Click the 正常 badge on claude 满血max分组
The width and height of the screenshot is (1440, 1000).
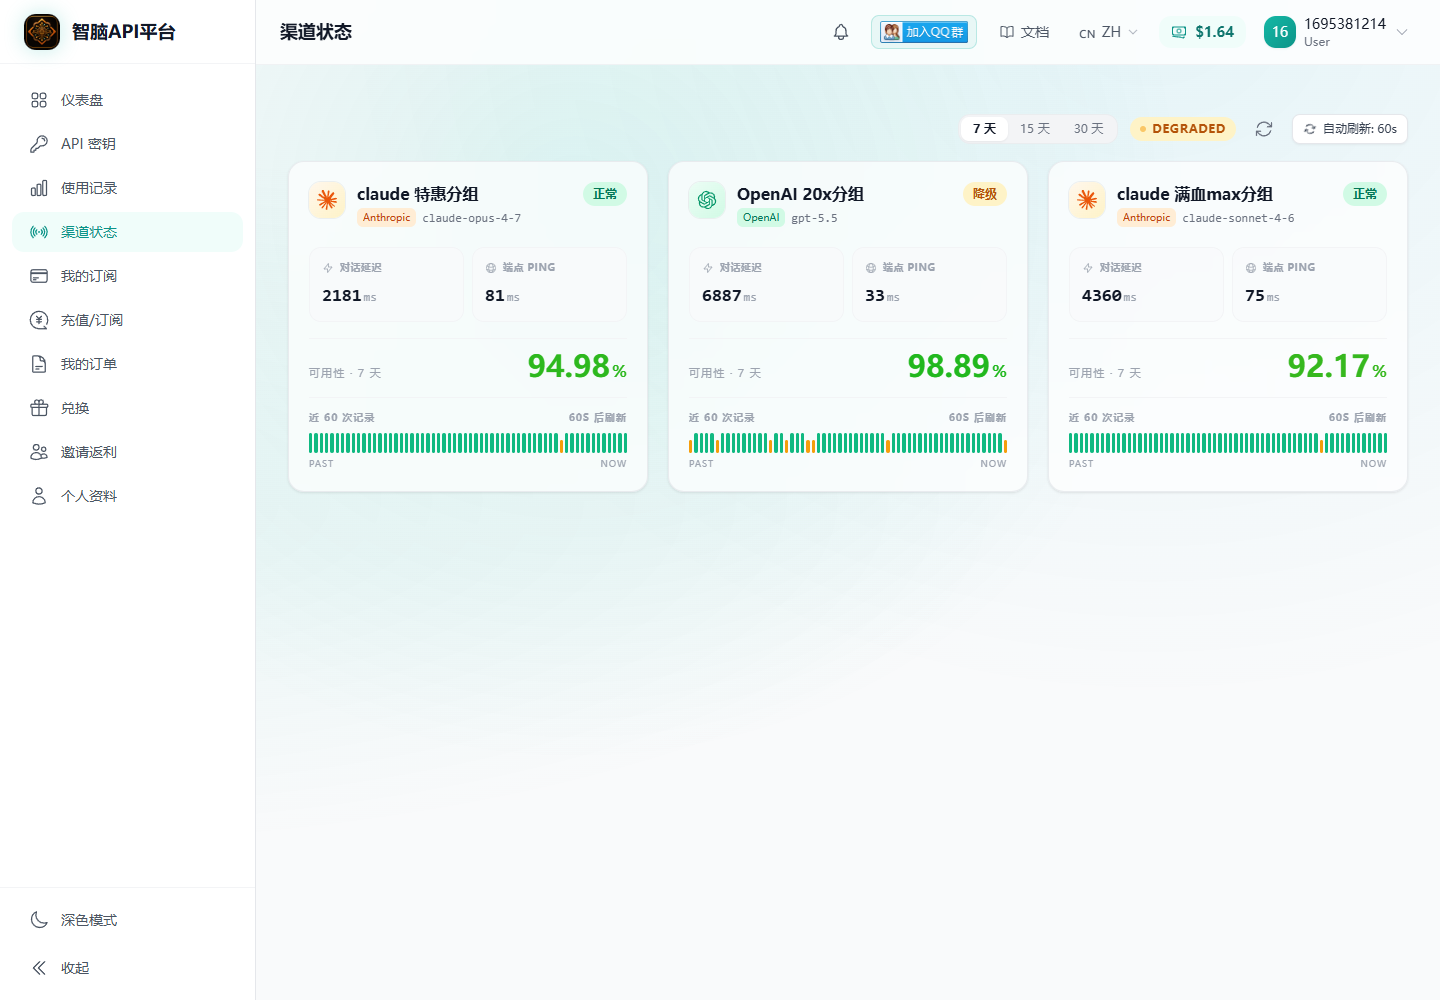click(1365, 194)
